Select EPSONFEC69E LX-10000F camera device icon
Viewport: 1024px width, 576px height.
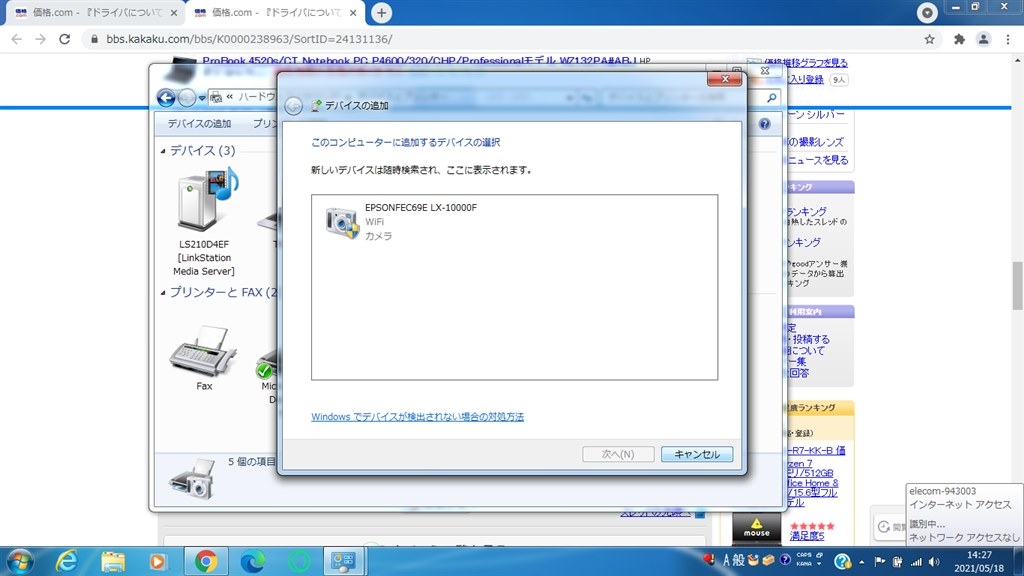(342, 223)
